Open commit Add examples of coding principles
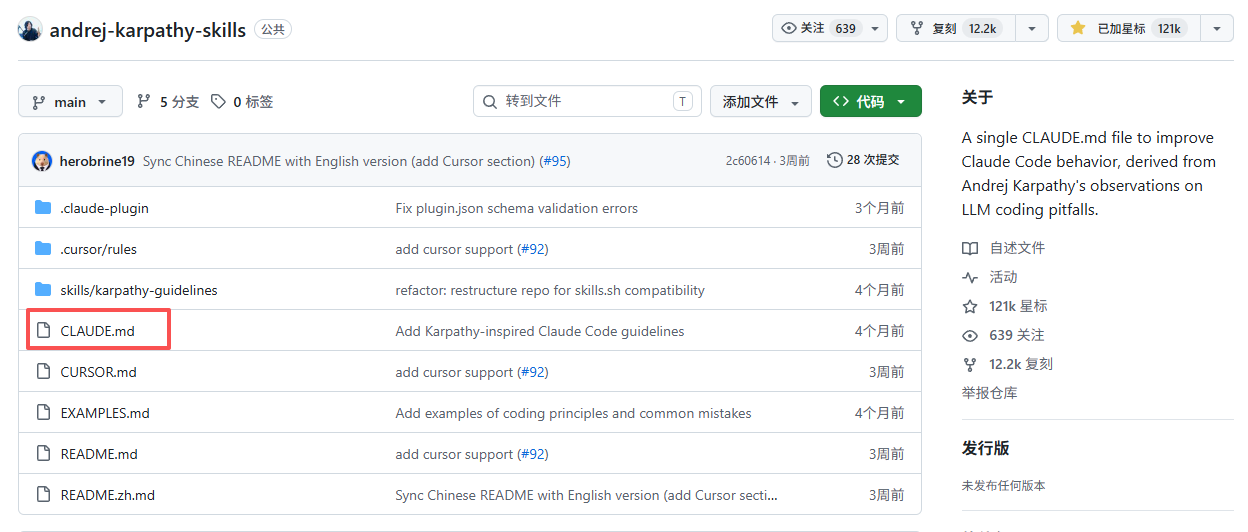The width and height of the screenshot is (1248, 532). (573, 413)
